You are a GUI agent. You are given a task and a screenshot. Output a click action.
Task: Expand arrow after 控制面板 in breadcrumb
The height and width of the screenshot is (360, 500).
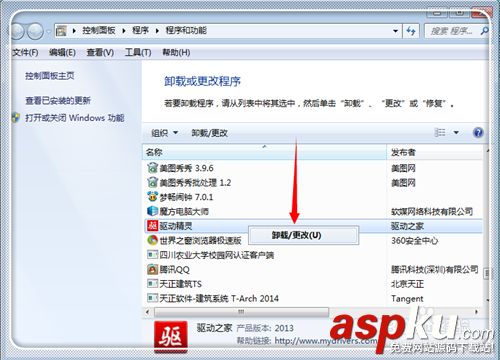point(124,31)
